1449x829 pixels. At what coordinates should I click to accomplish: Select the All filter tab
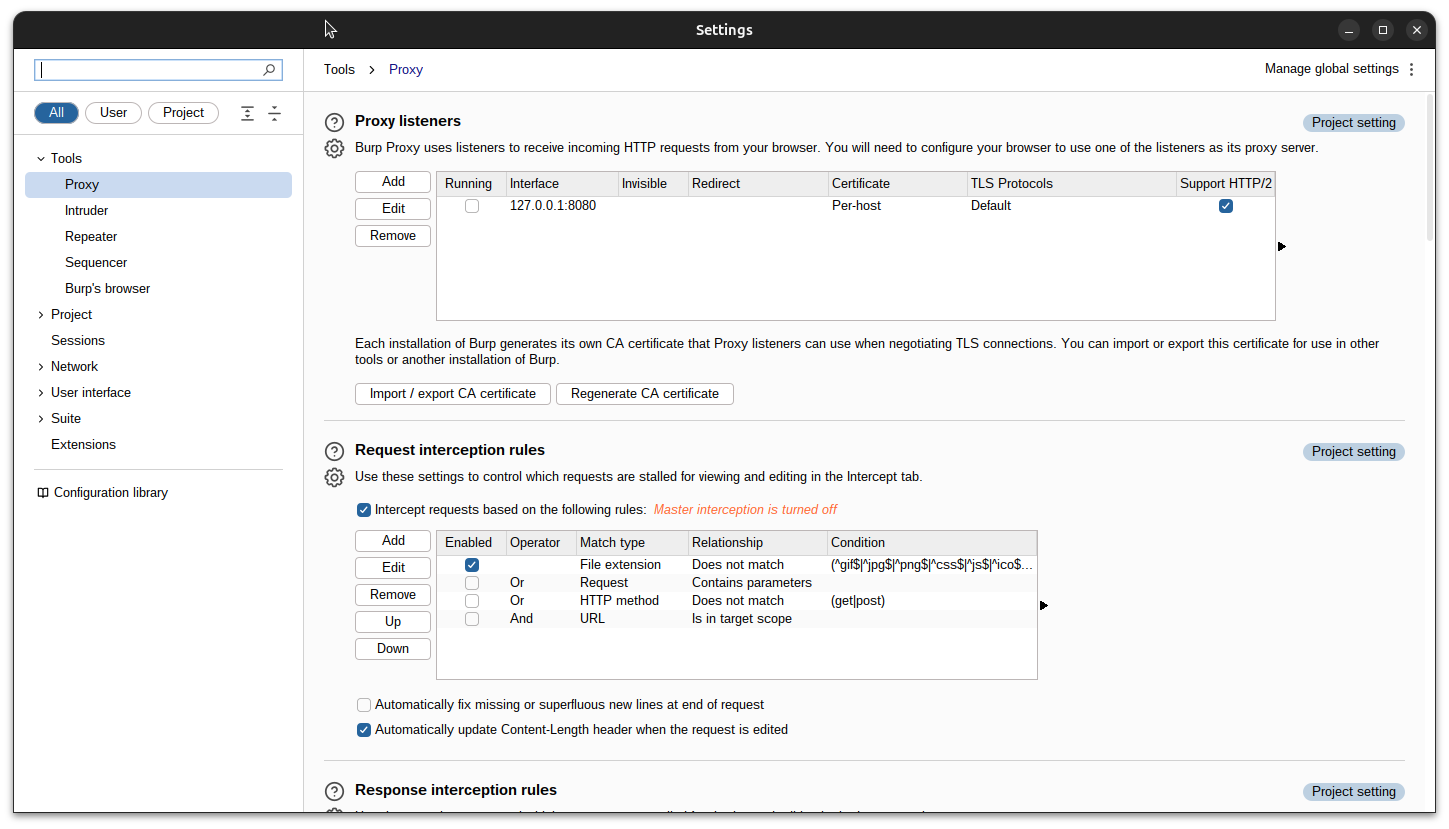point(57,113)
